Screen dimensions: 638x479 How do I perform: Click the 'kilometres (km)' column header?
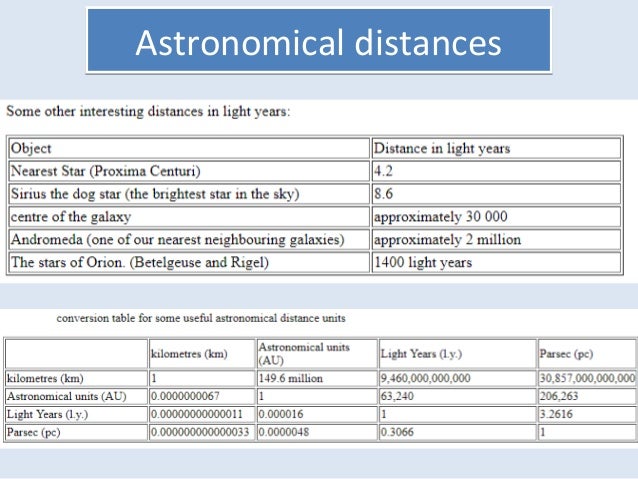click(202, 354)
